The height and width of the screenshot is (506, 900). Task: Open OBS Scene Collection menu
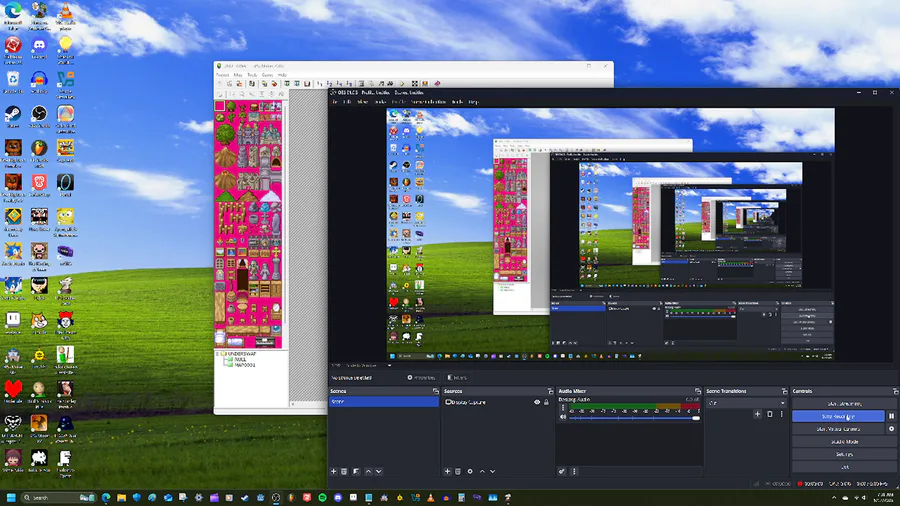coord(428,102)
